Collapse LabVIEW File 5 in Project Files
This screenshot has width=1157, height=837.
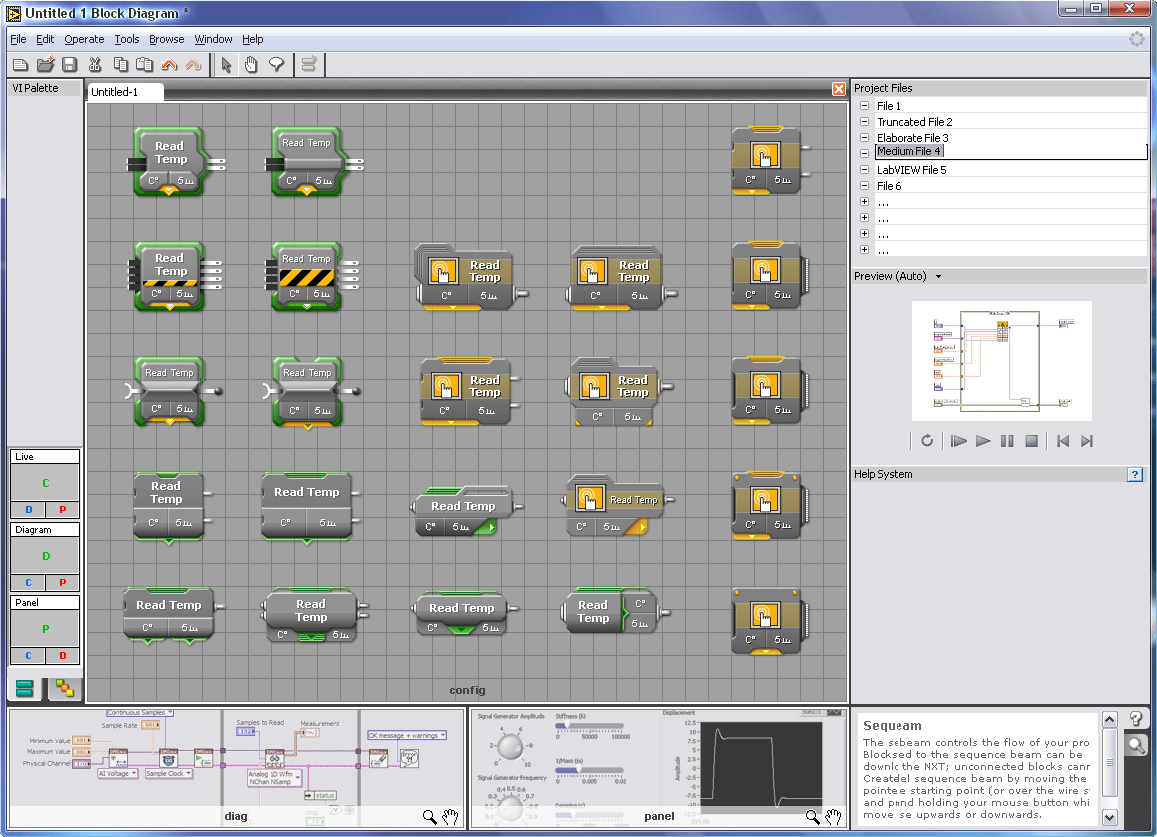864,170
